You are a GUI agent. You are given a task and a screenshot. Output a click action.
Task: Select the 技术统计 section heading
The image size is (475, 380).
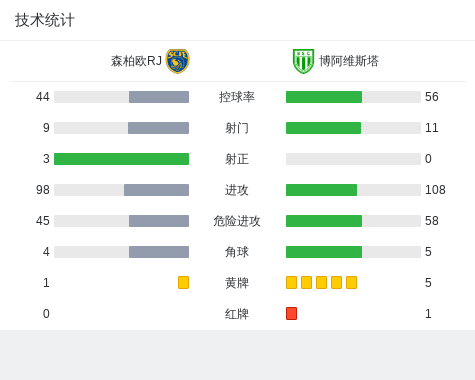[45, 20]
